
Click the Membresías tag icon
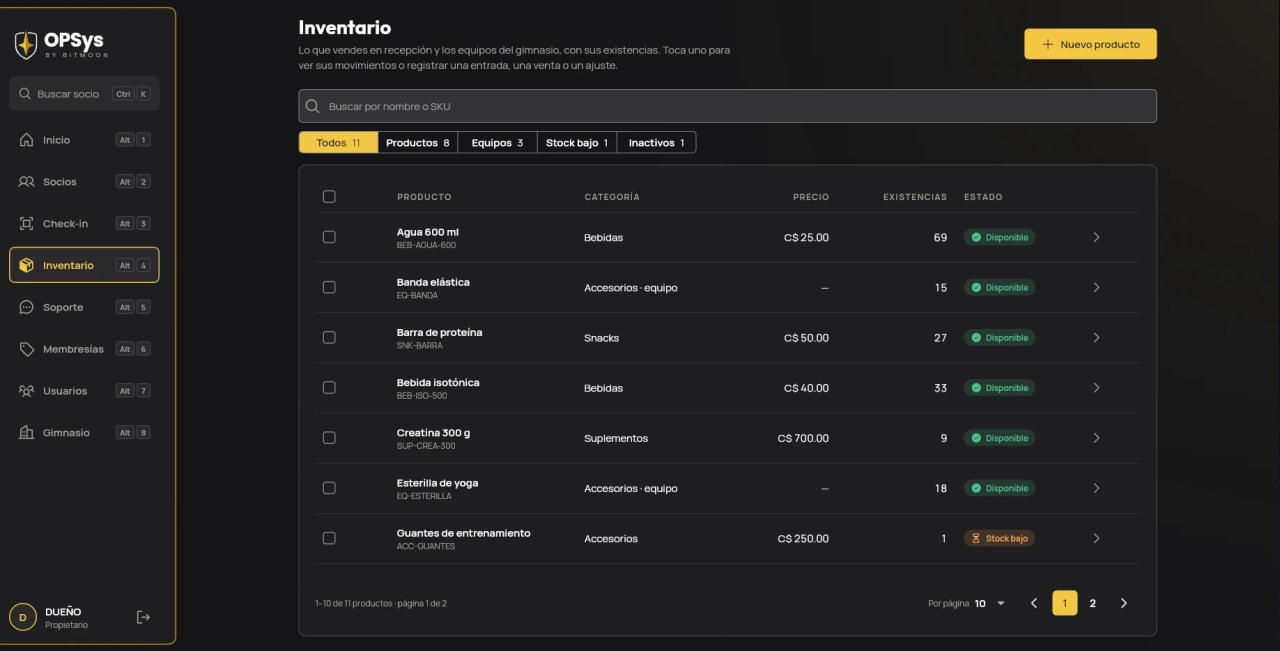coord(26,349)
